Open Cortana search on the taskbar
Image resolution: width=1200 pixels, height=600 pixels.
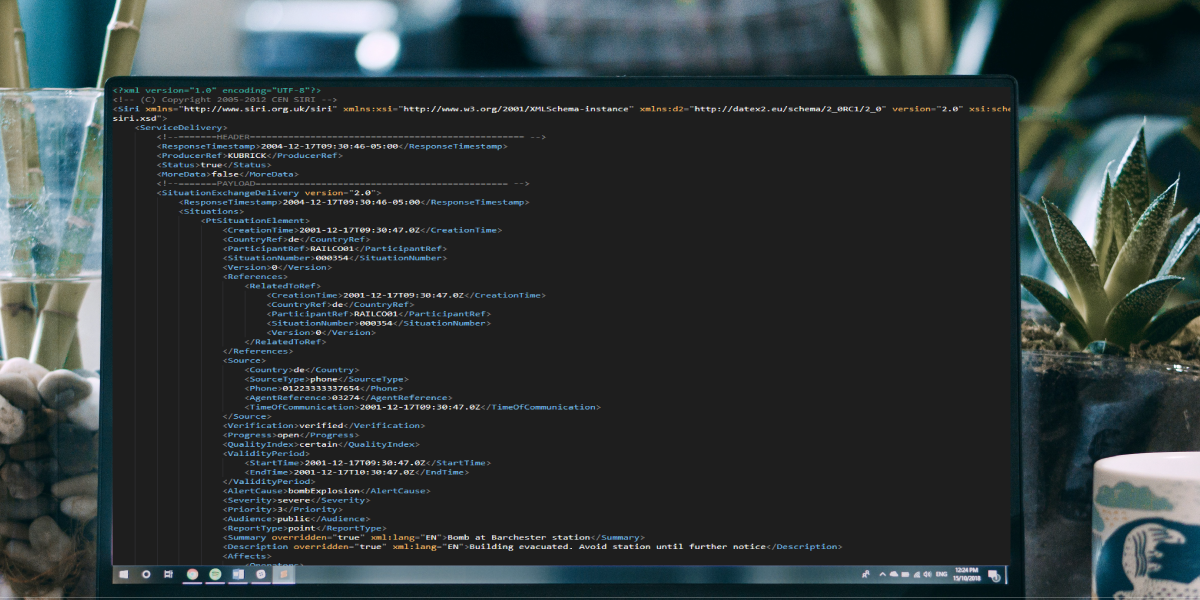click(x=146, y=577)
